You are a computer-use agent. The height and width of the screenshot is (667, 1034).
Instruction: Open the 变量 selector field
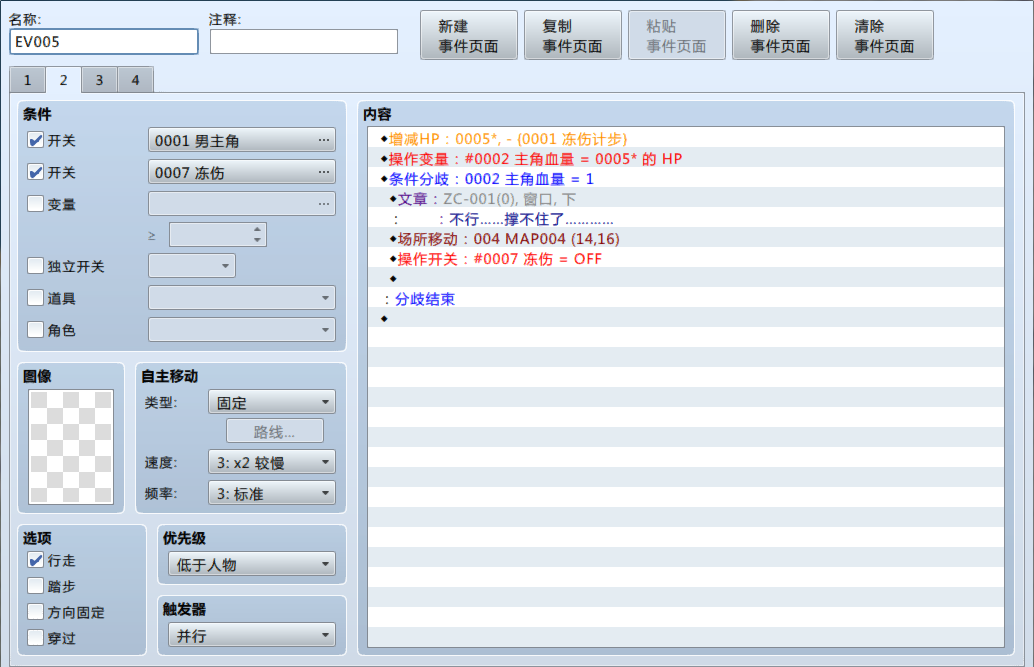click(241, 203)
